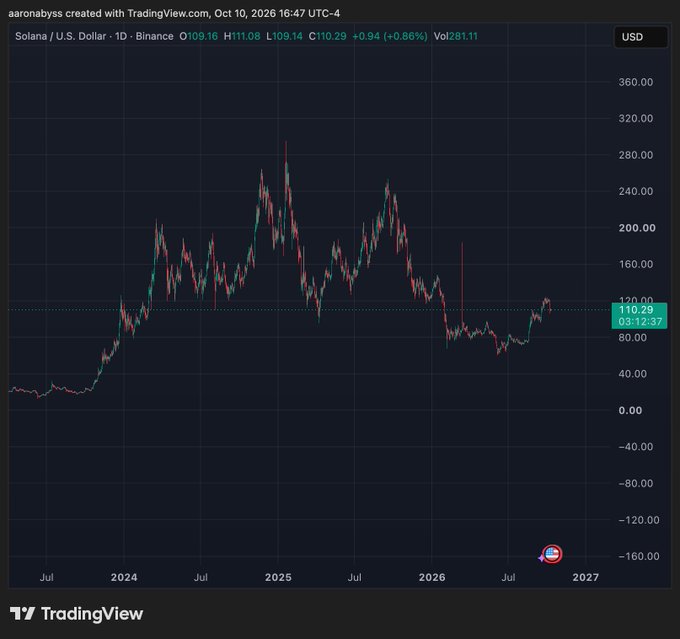This screenshot has height=639, width=680.
Task: Click the high value H111.08
Action: pyautogui.click(x=242, y=36)
